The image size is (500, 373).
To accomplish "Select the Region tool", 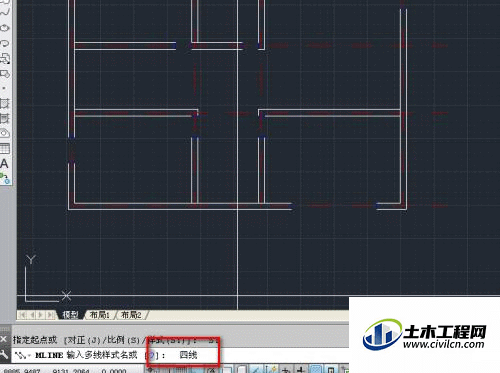I will point(5,133).
